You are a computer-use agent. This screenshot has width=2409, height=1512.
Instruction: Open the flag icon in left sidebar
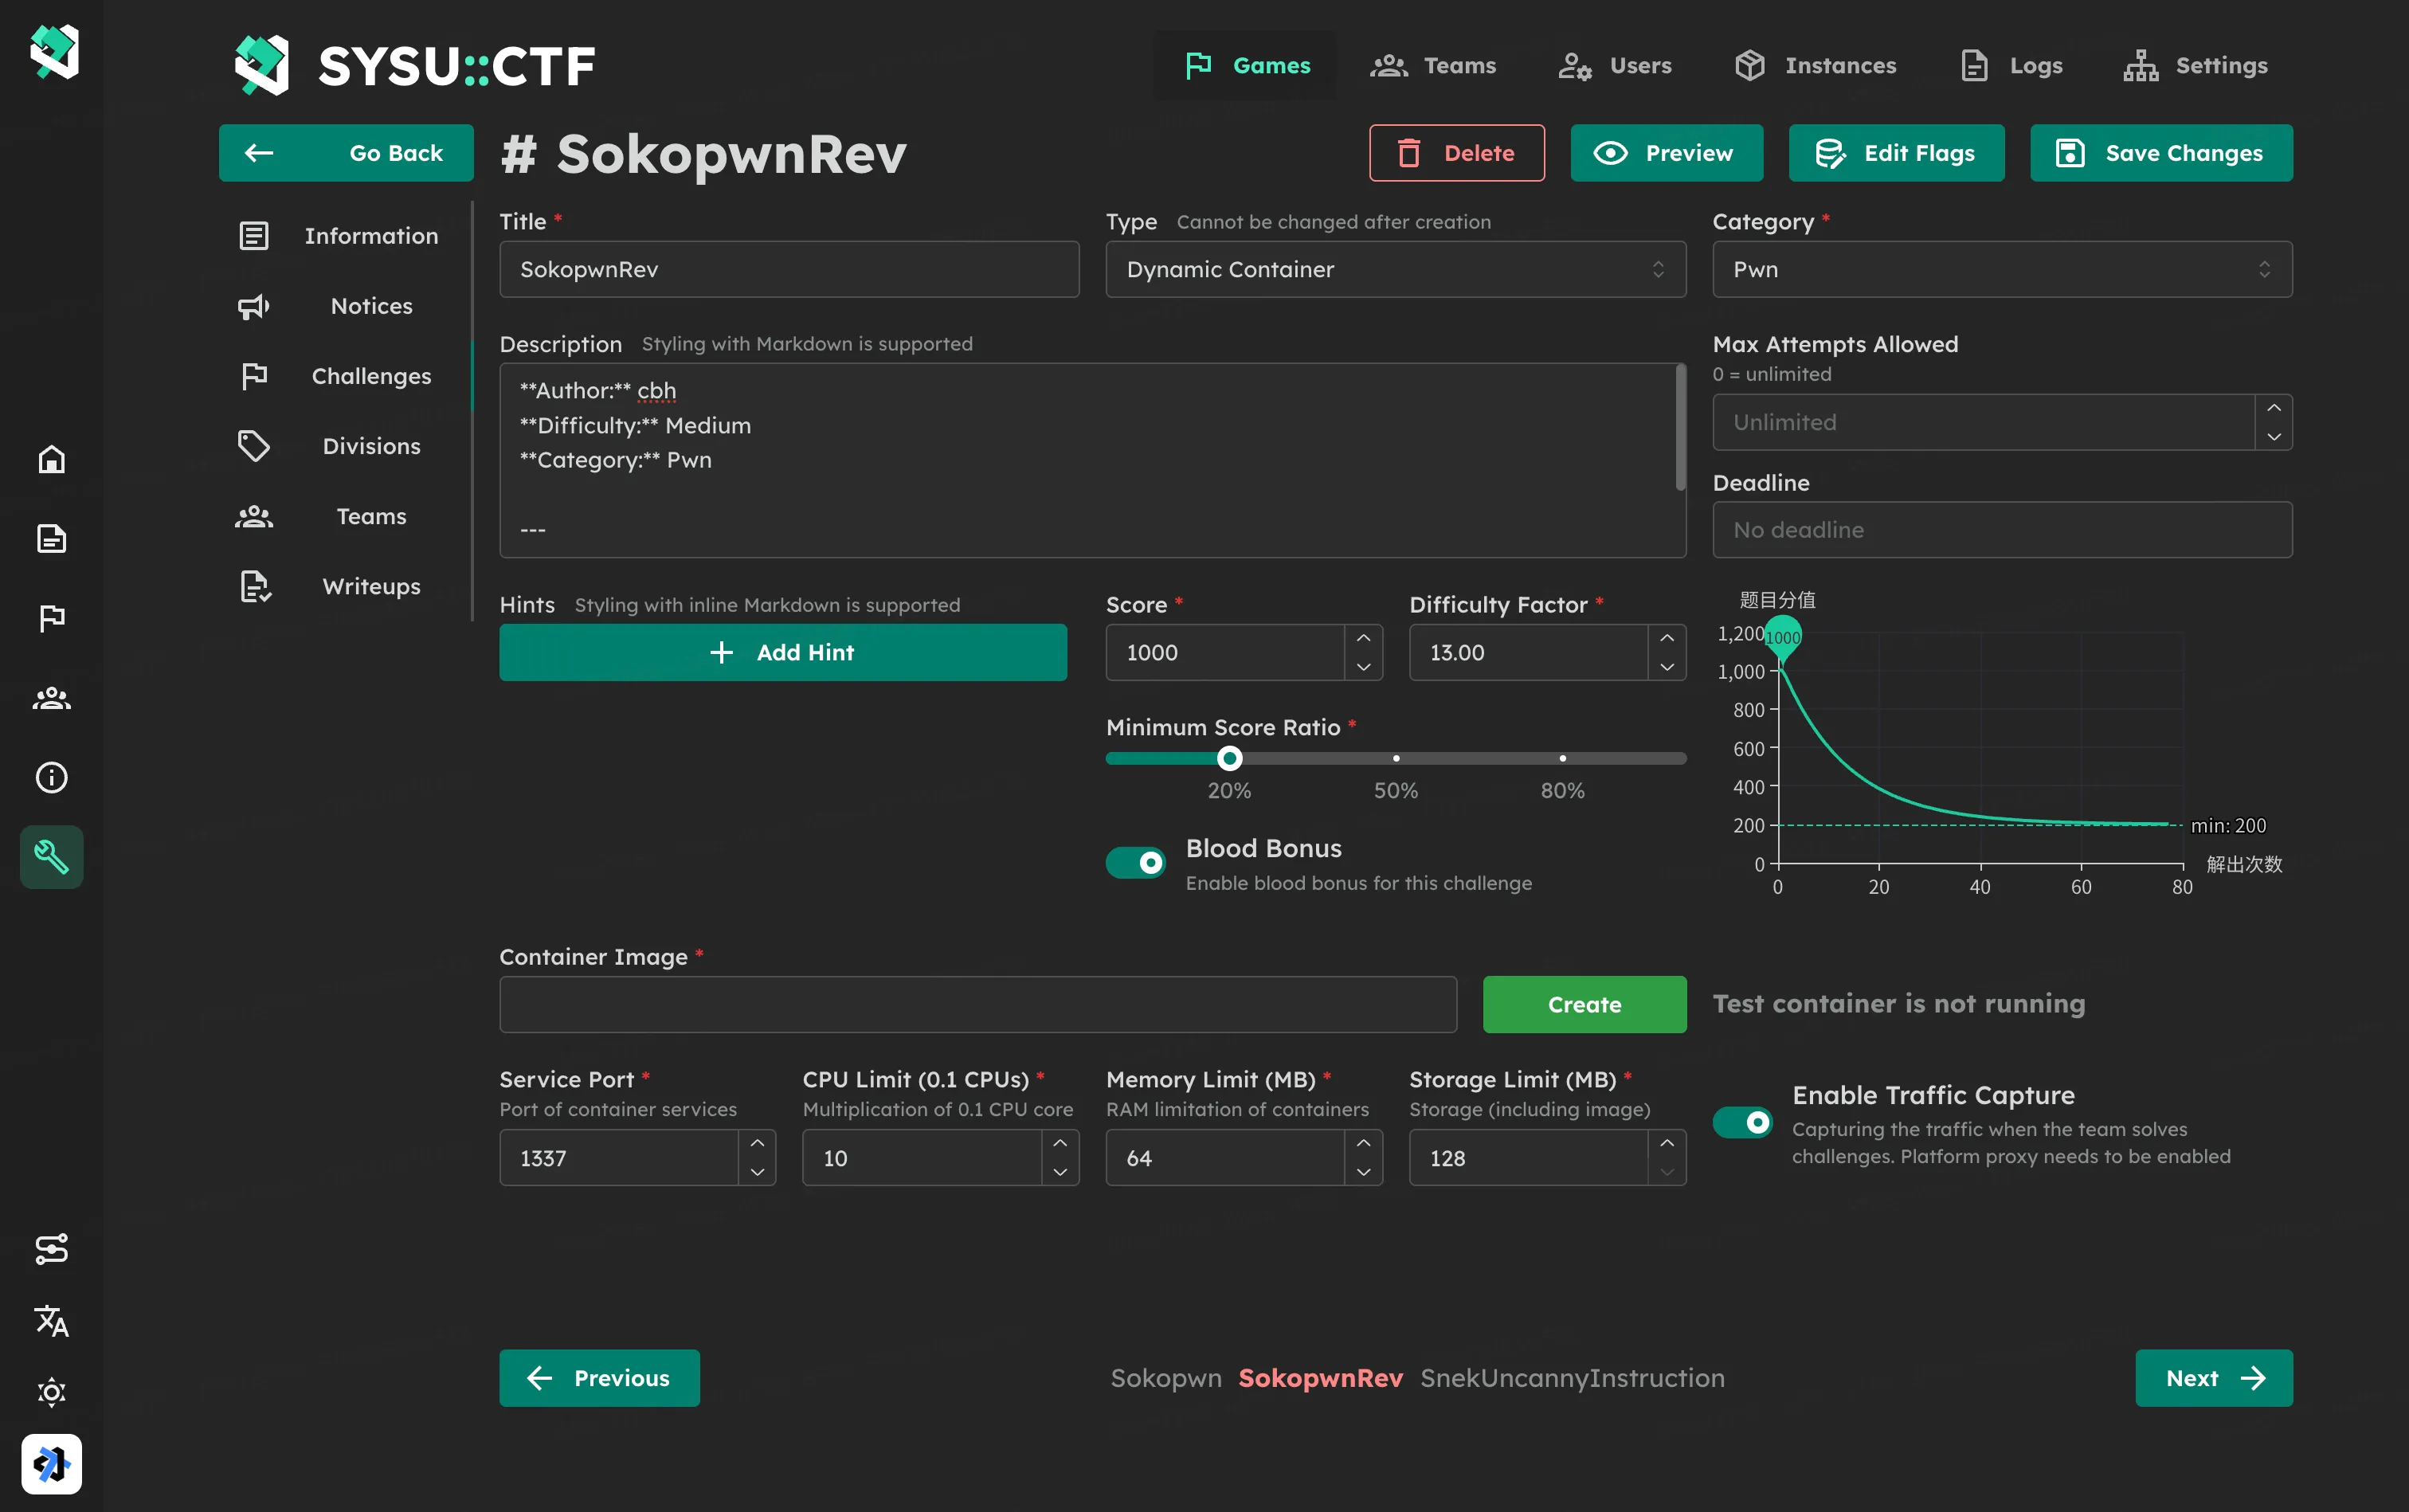pos(51,618)
